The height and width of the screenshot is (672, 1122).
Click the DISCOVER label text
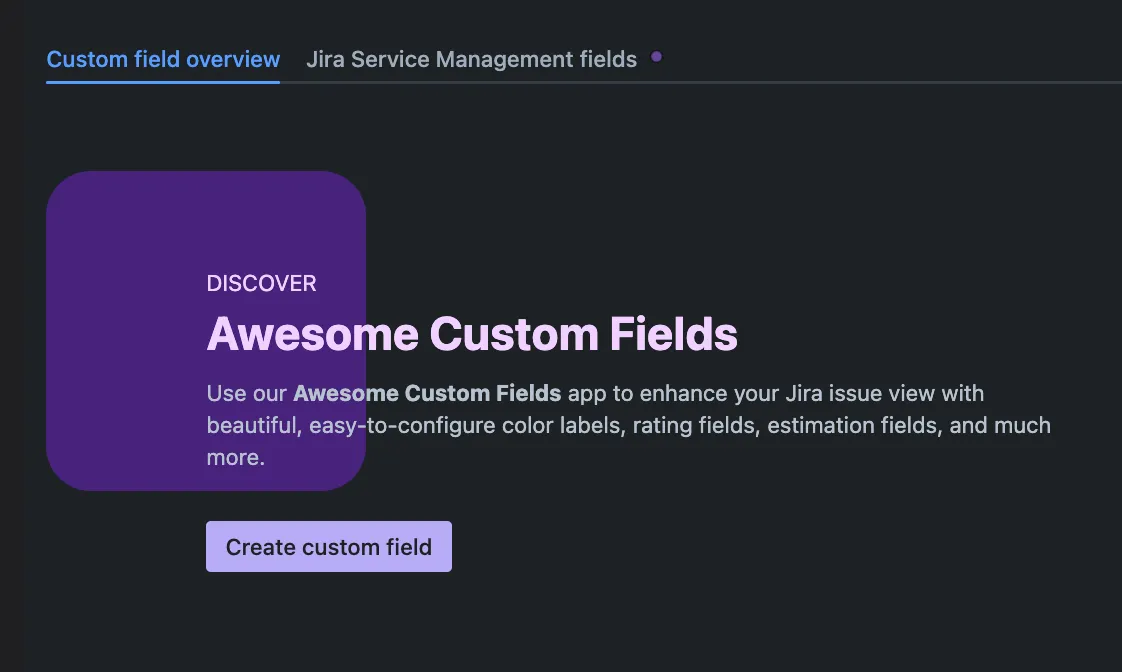click(261, 283)
